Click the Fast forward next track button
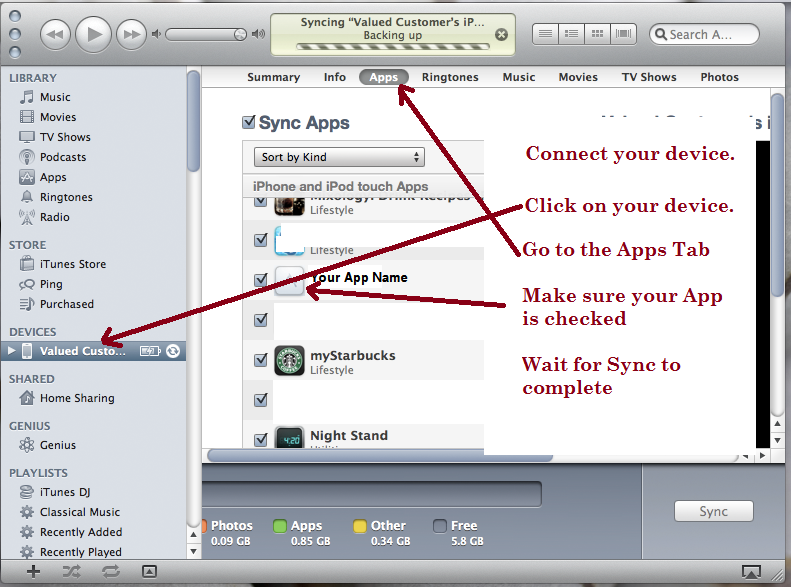The image size is (791, 587). tap(131, 34)
